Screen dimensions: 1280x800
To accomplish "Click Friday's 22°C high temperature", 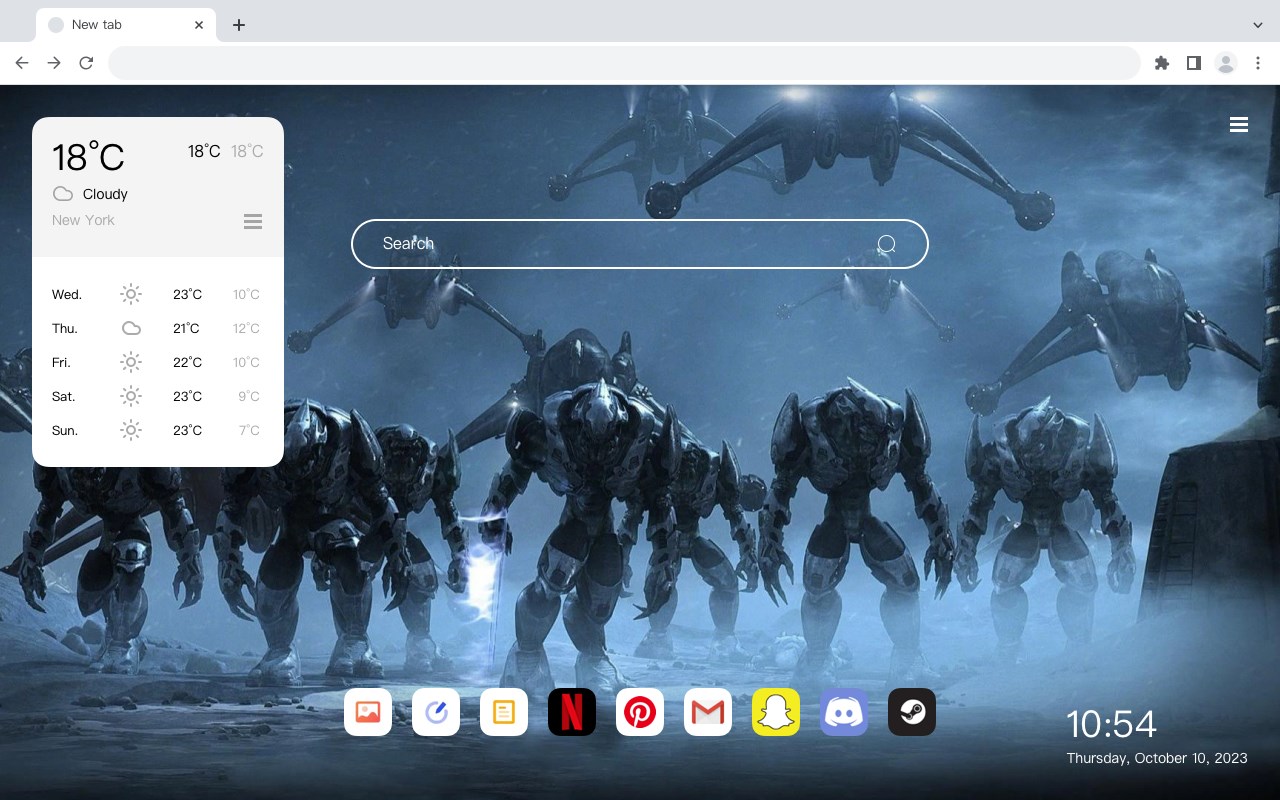I will click(187, 362).
